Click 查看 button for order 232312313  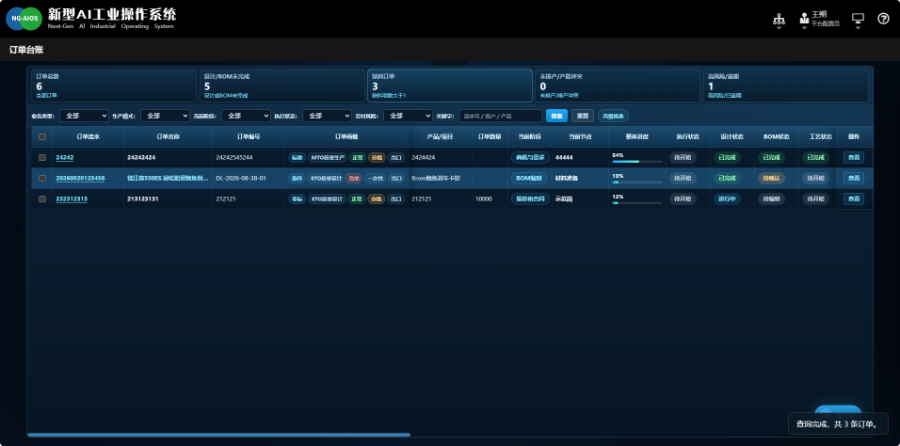pyautogui.click(x=854, y=199)
